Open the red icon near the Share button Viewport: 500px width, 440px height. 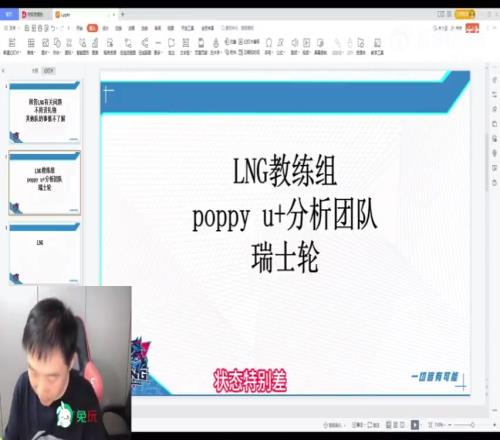tap(472, 28)
